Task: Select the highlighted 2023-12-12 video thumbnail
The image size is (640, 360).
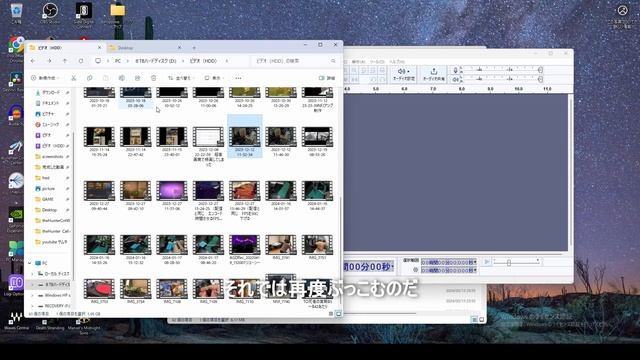Action: (244, 137)
